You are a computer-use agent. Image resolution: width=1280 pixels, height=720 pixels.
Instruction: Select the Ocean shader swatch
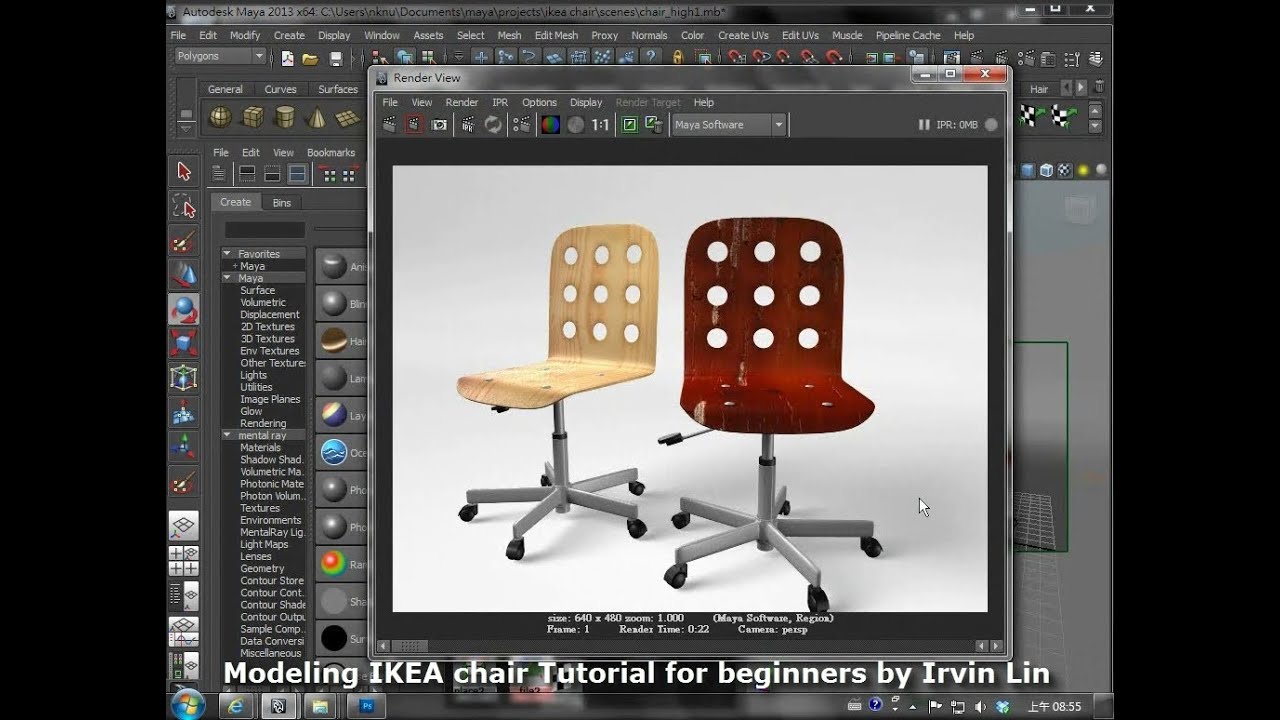tap(334, 453)
